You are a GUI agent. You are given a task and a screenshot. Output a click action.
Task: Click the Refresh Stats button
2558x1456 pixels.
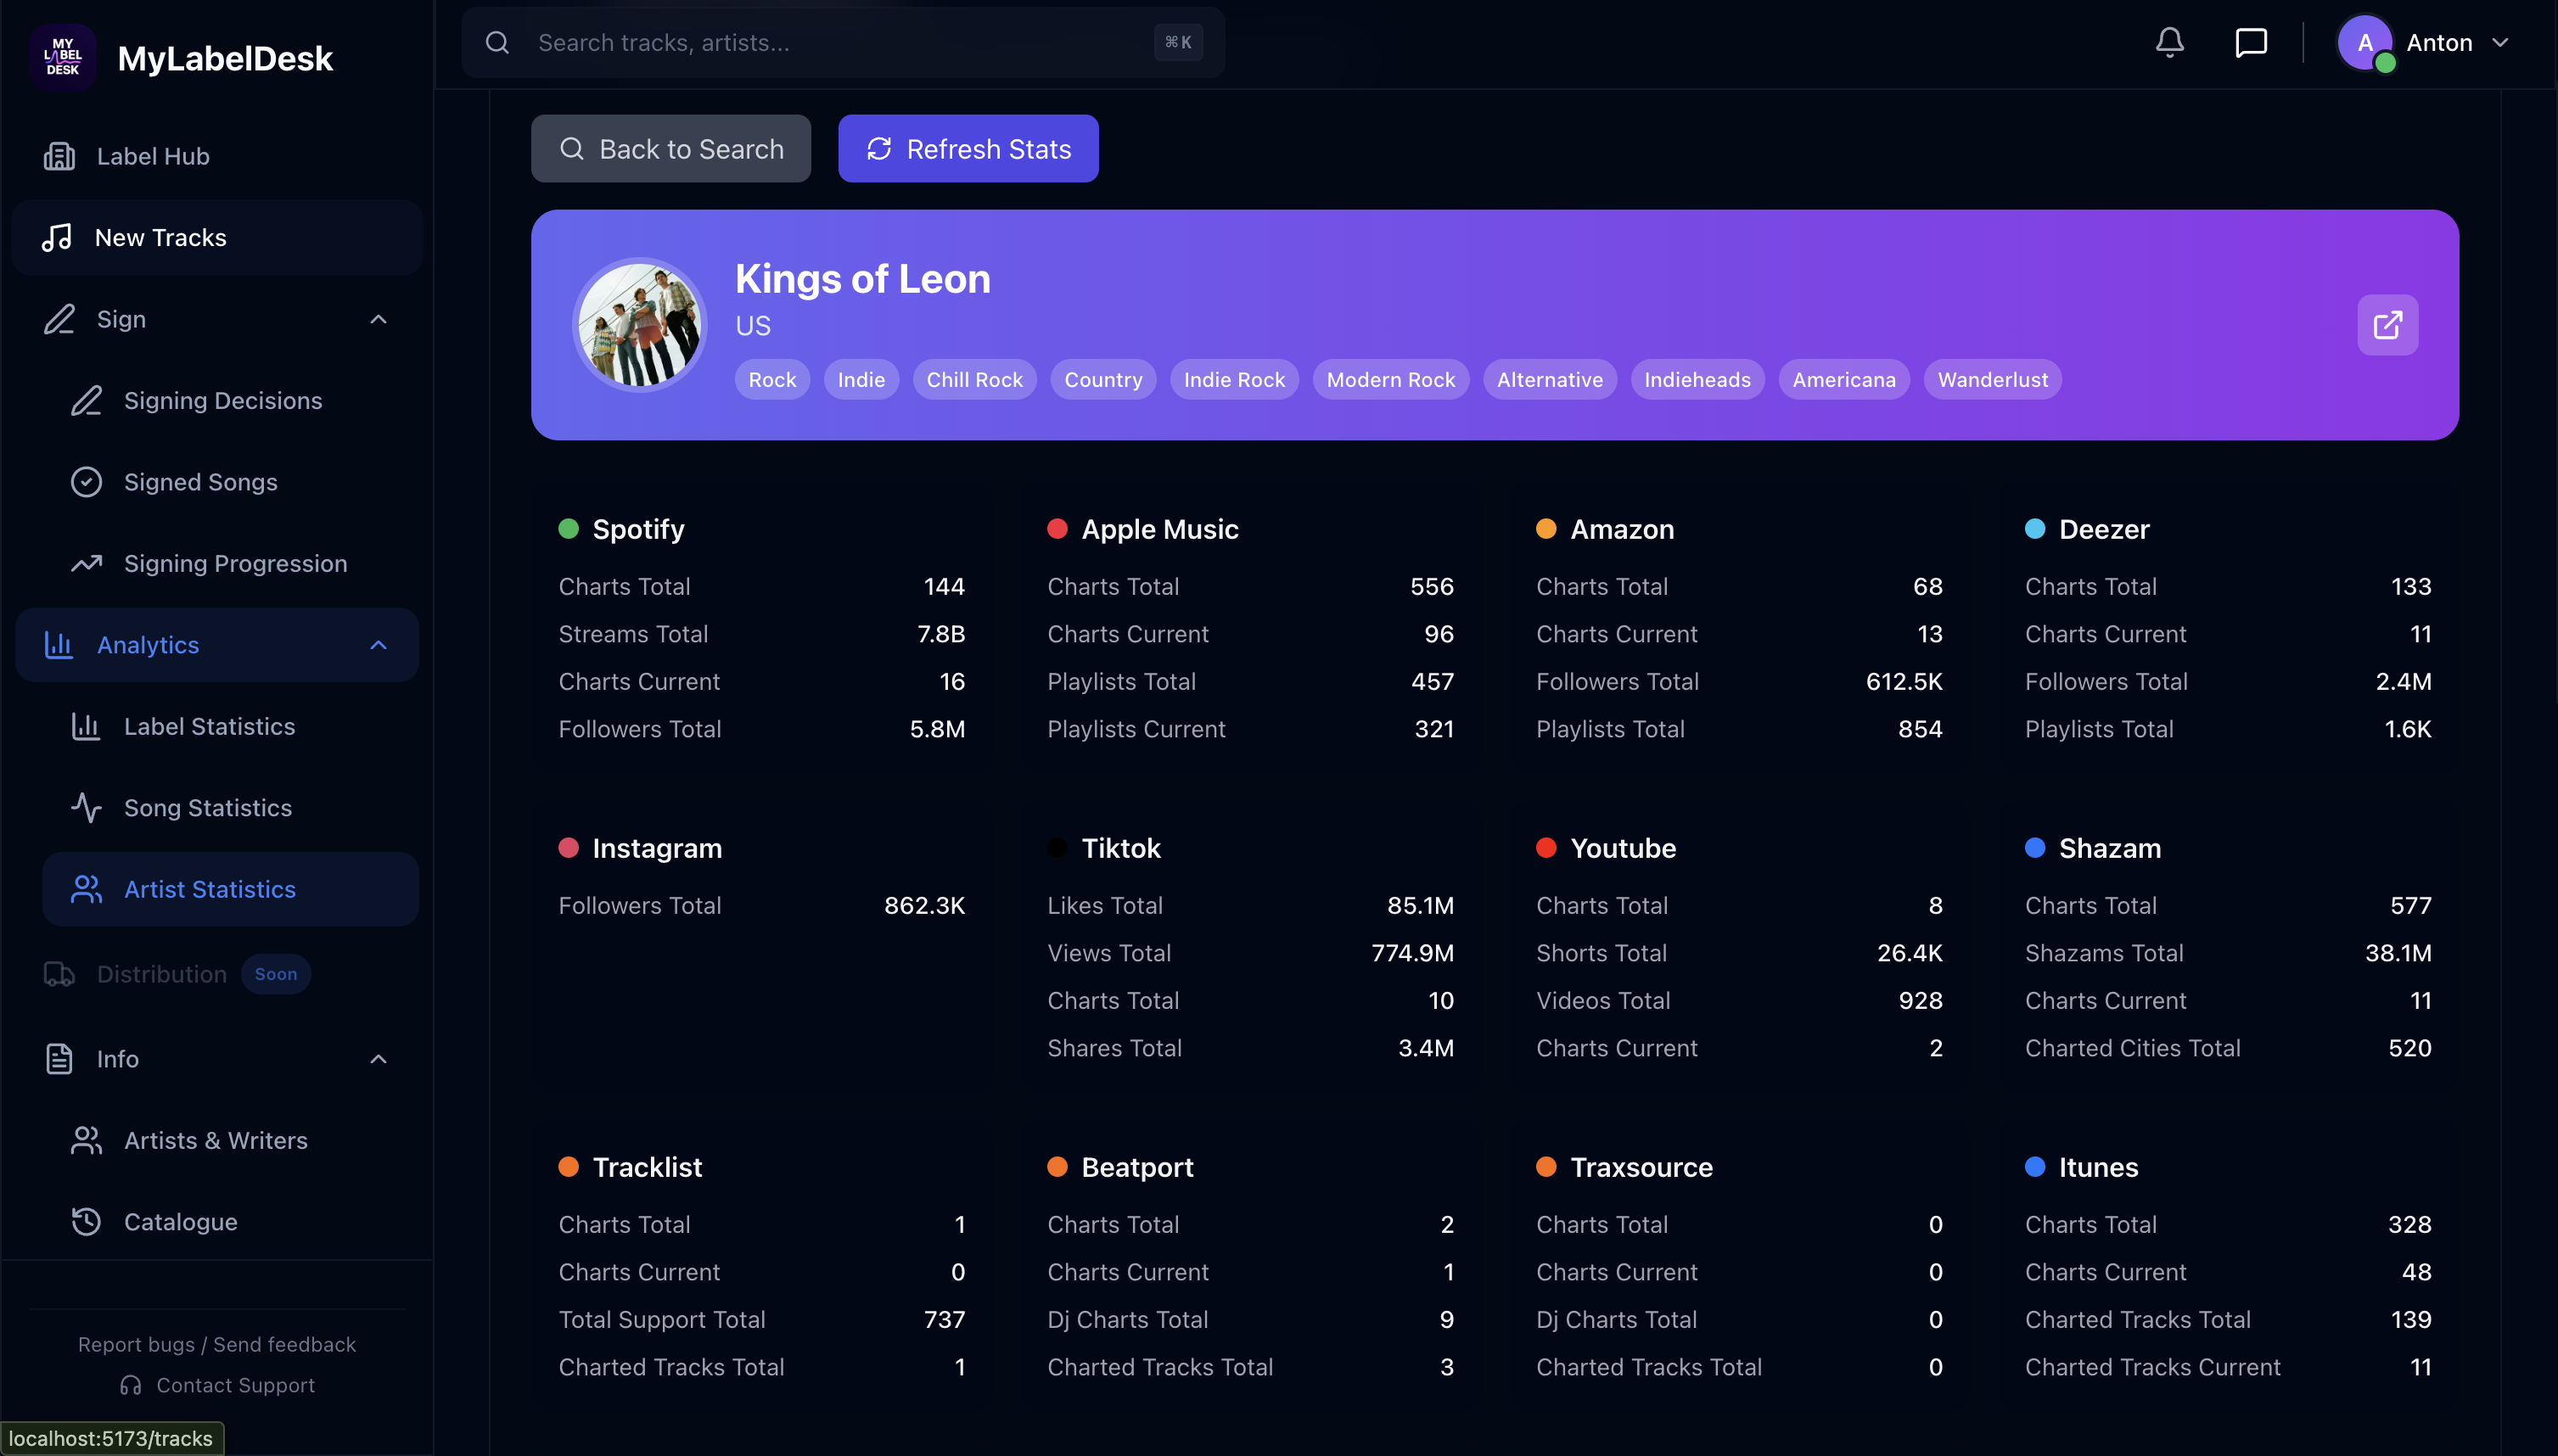tap(967, 148)
